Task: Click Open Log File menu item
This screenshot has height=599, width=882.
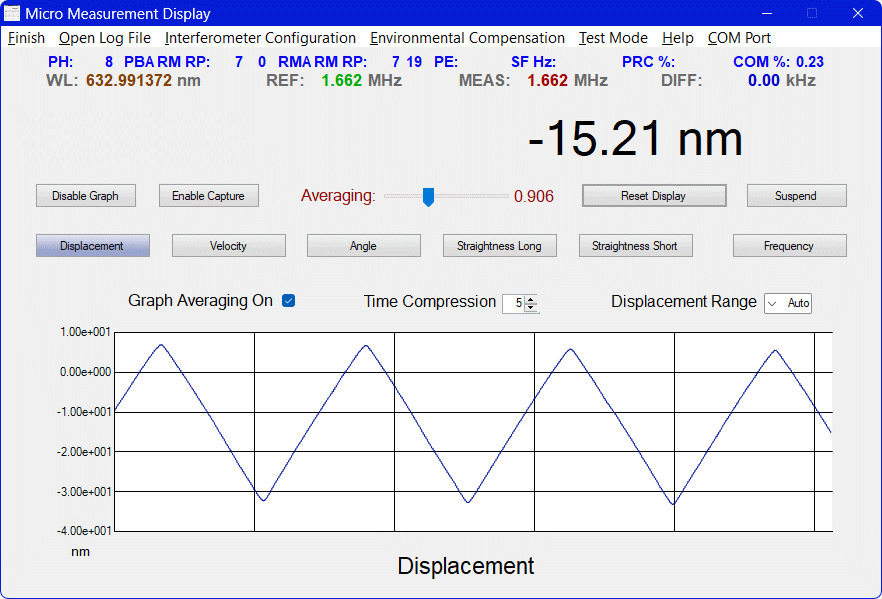Action: [105, 38]
